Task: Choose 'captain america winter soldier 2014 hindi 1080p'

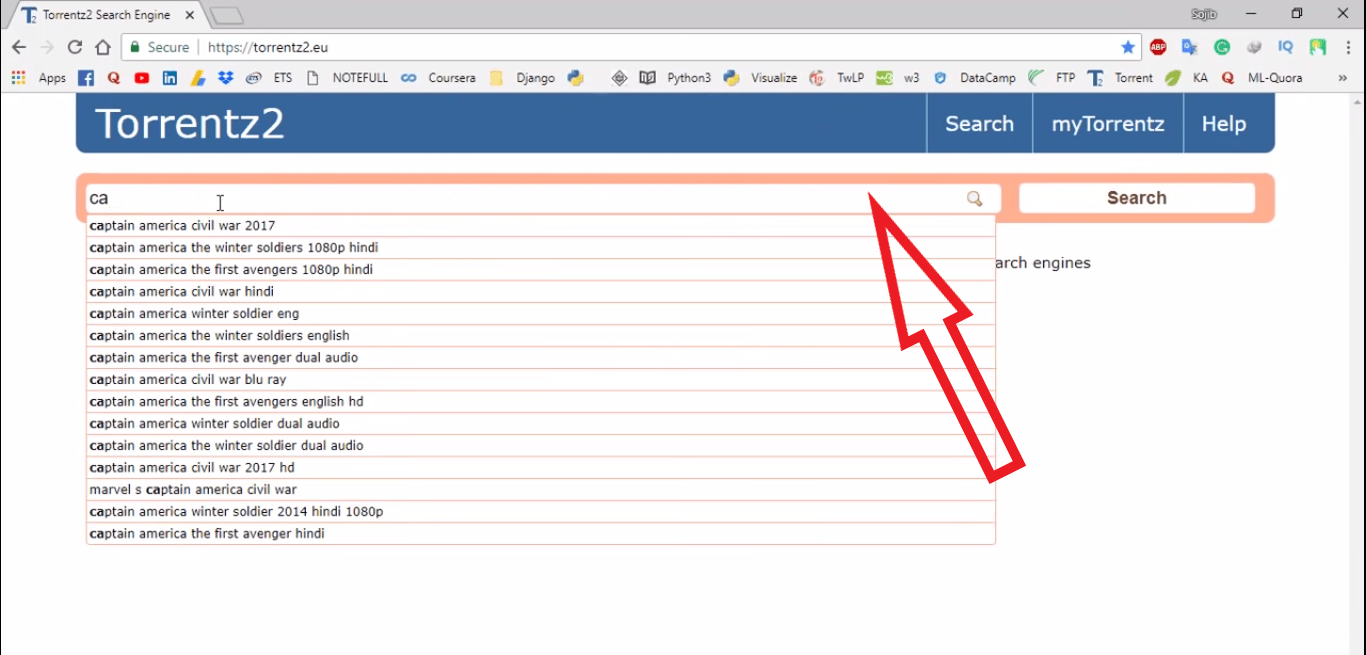Action: click(541, 512)
